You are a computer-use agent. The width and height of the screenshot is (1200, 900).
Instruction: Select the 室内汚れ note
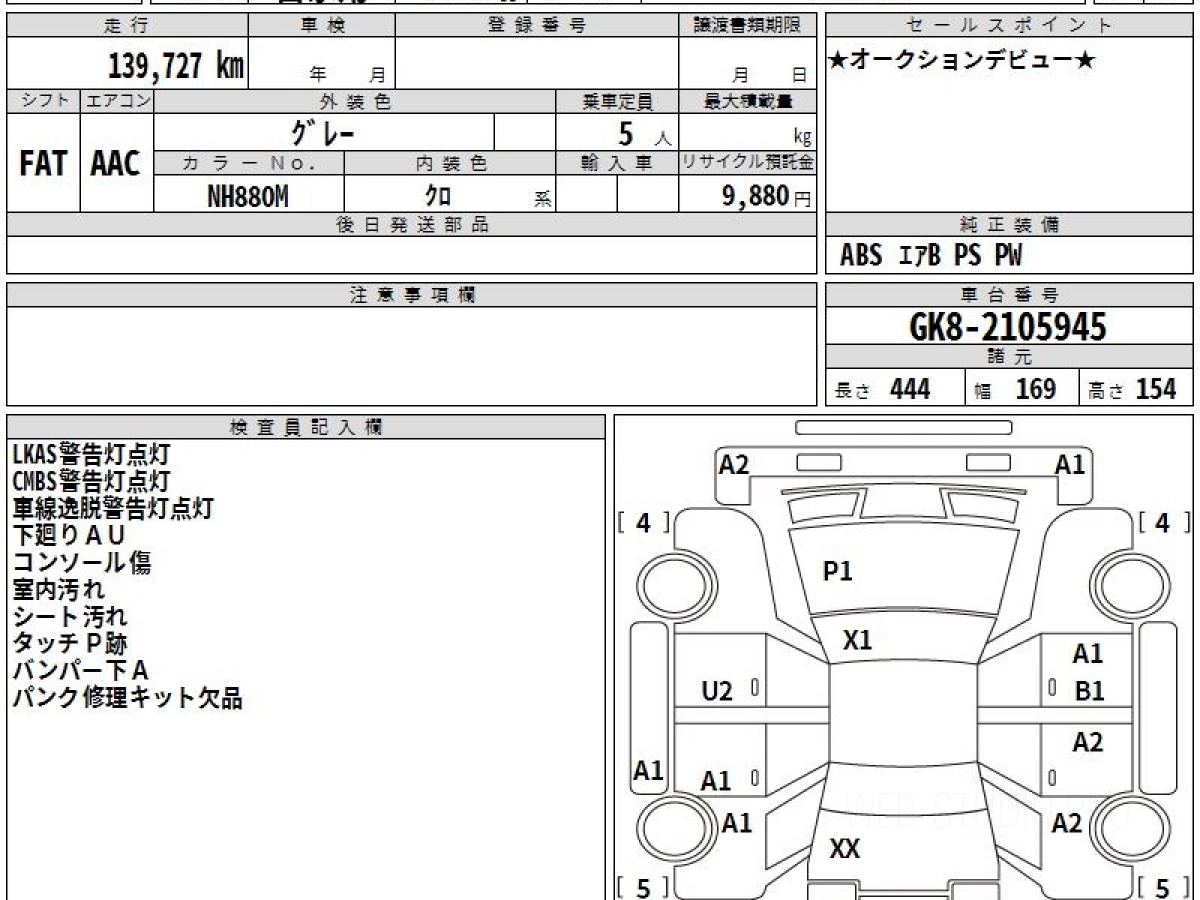58,589
